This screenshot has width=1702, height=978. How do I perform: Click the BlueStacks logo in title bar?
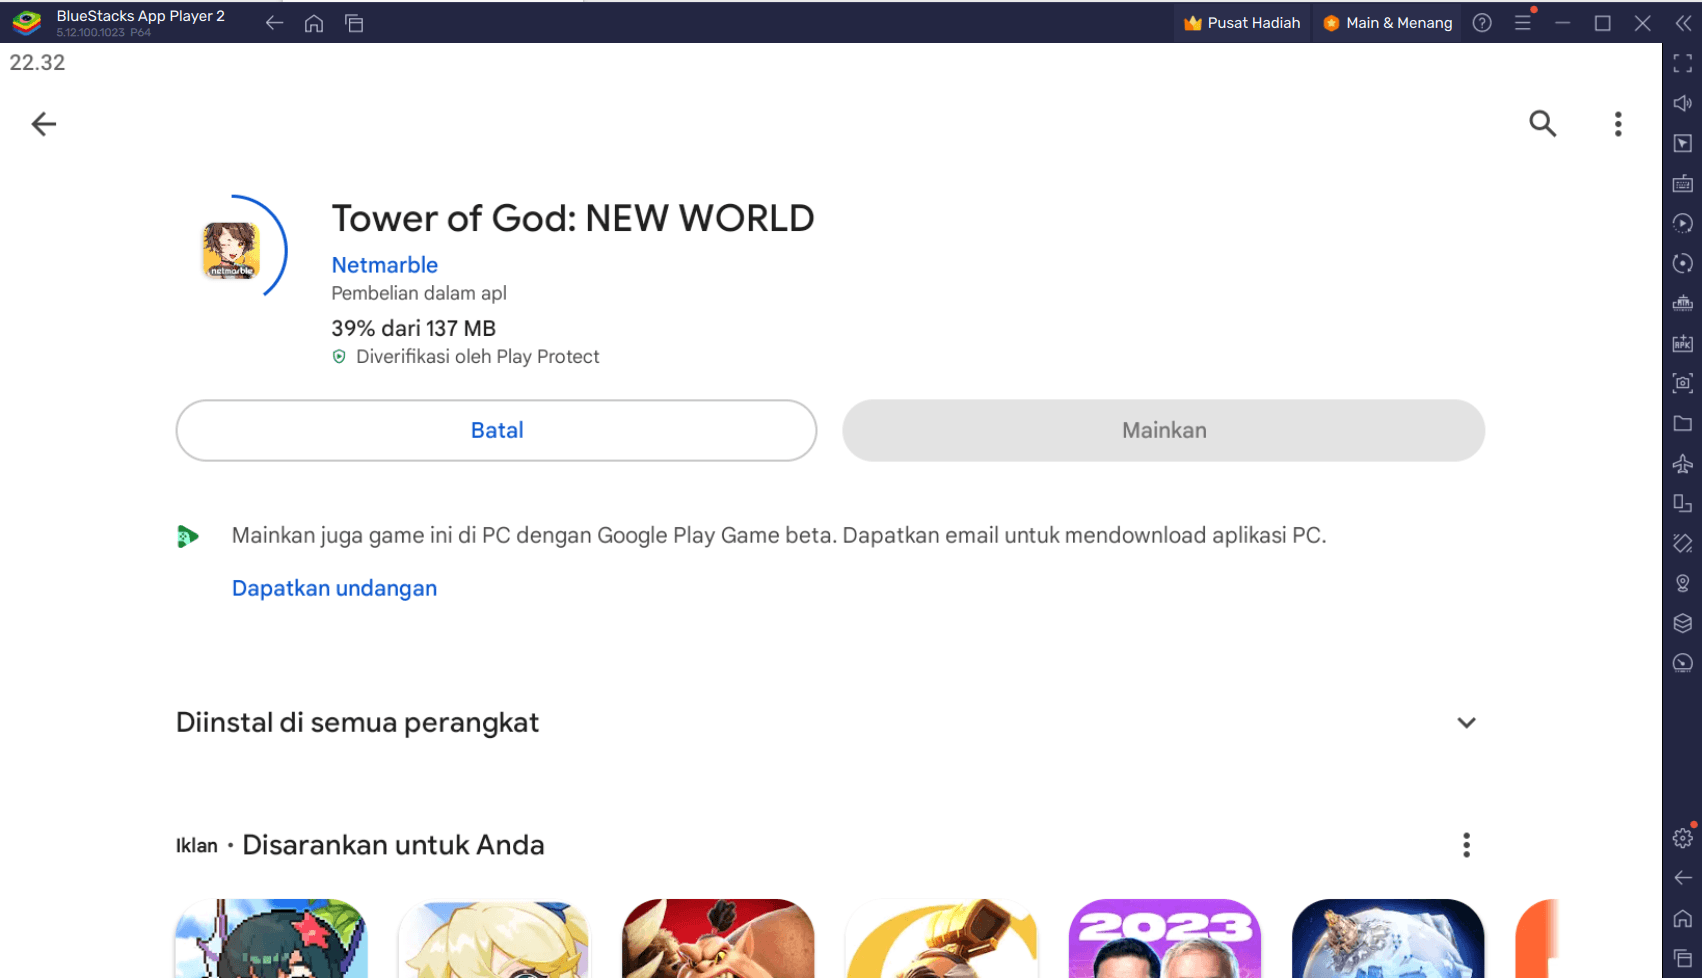pos(27,22)
